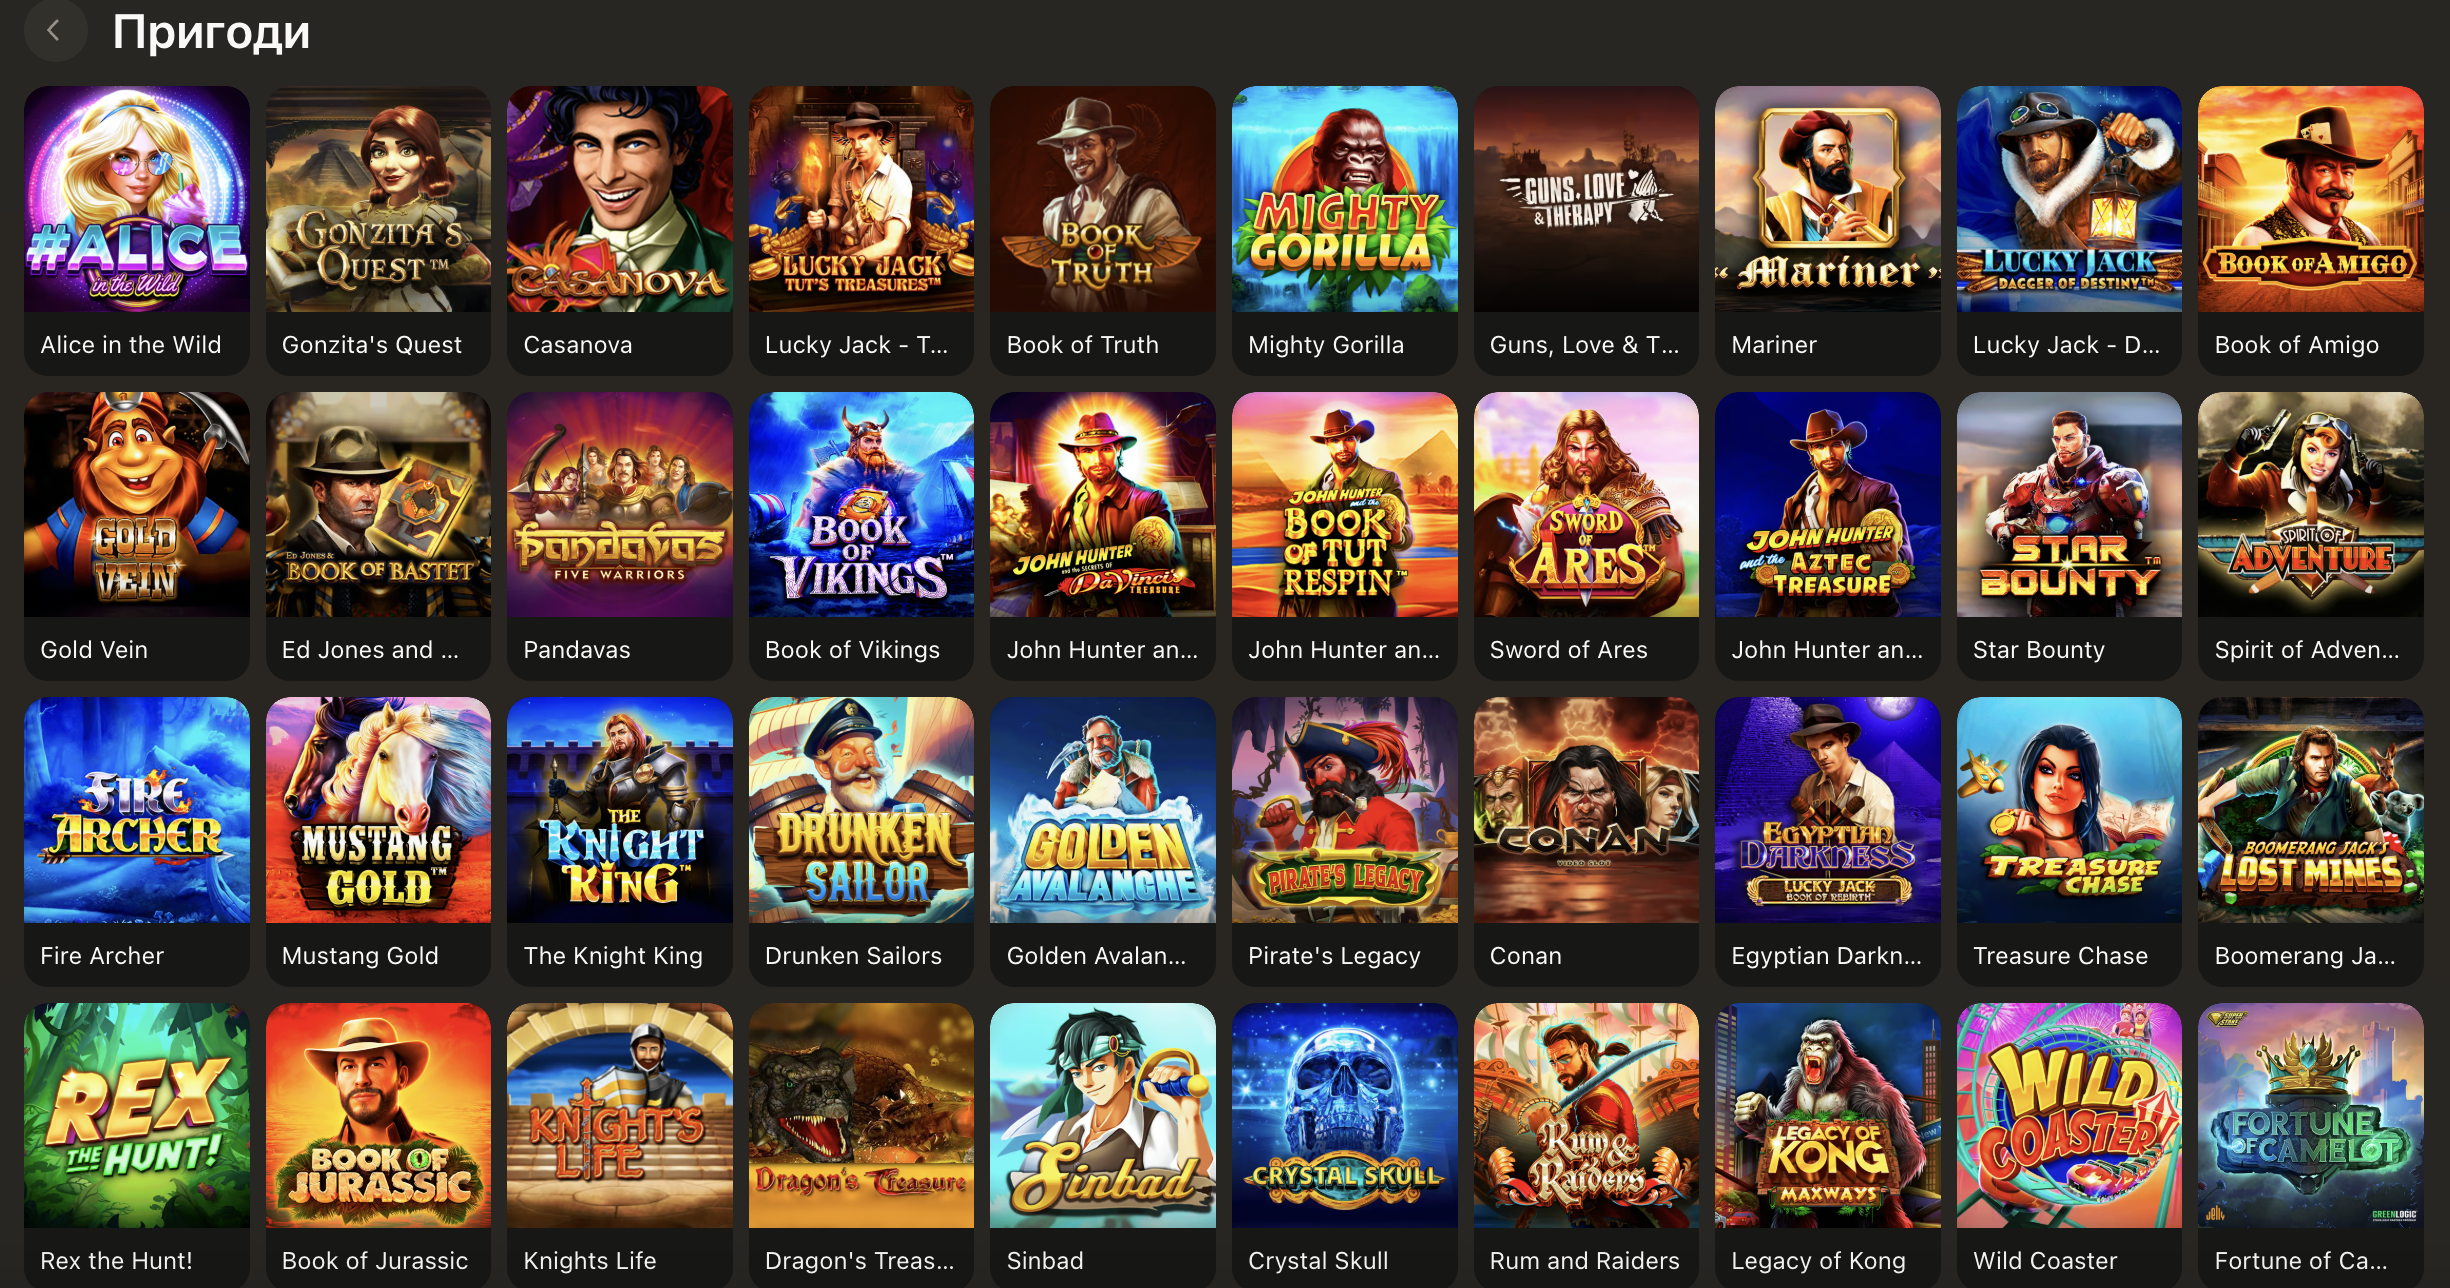This screenshot has width=2450, height=1288.
Task: Select the Star Bounty game thumbnail
Action: (x=2069, y=505)
